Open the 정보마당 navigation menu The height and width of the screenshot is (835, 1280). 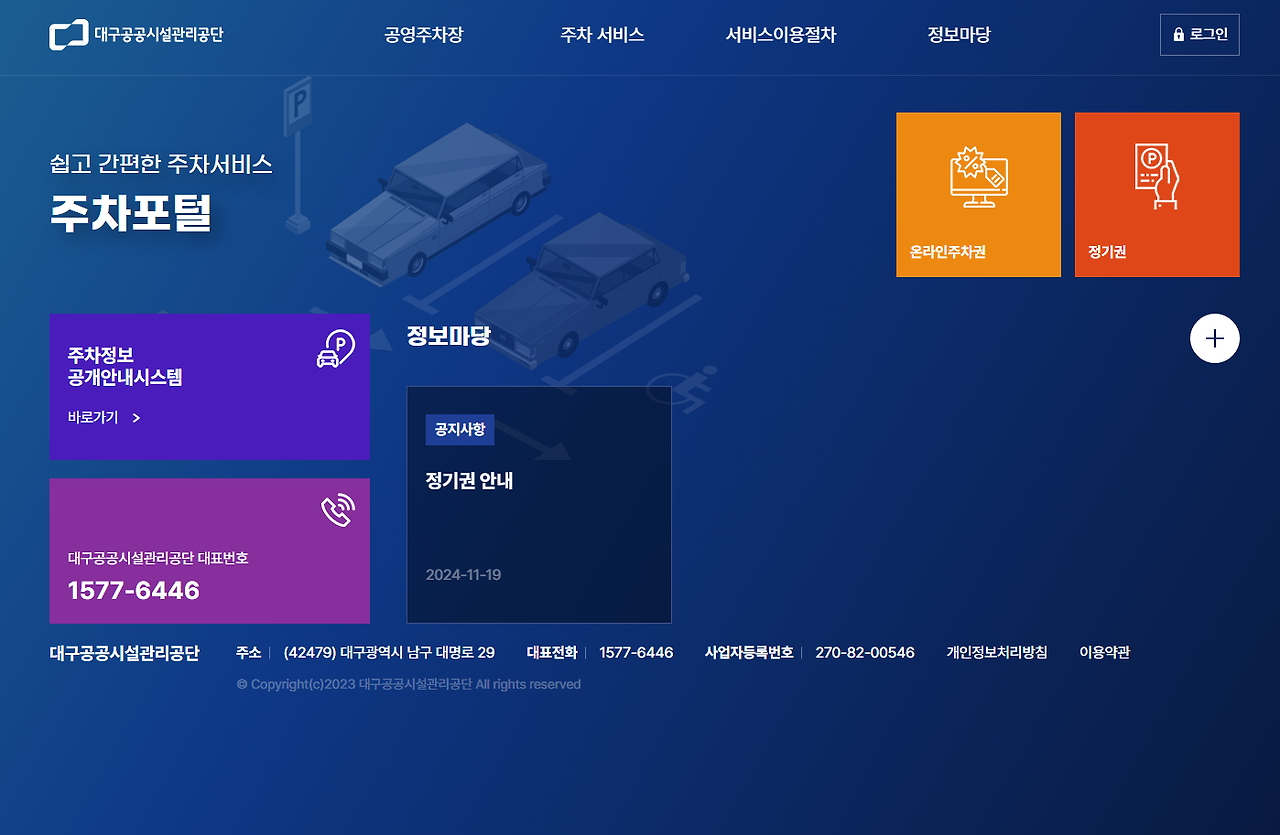(x=957, y=34)
